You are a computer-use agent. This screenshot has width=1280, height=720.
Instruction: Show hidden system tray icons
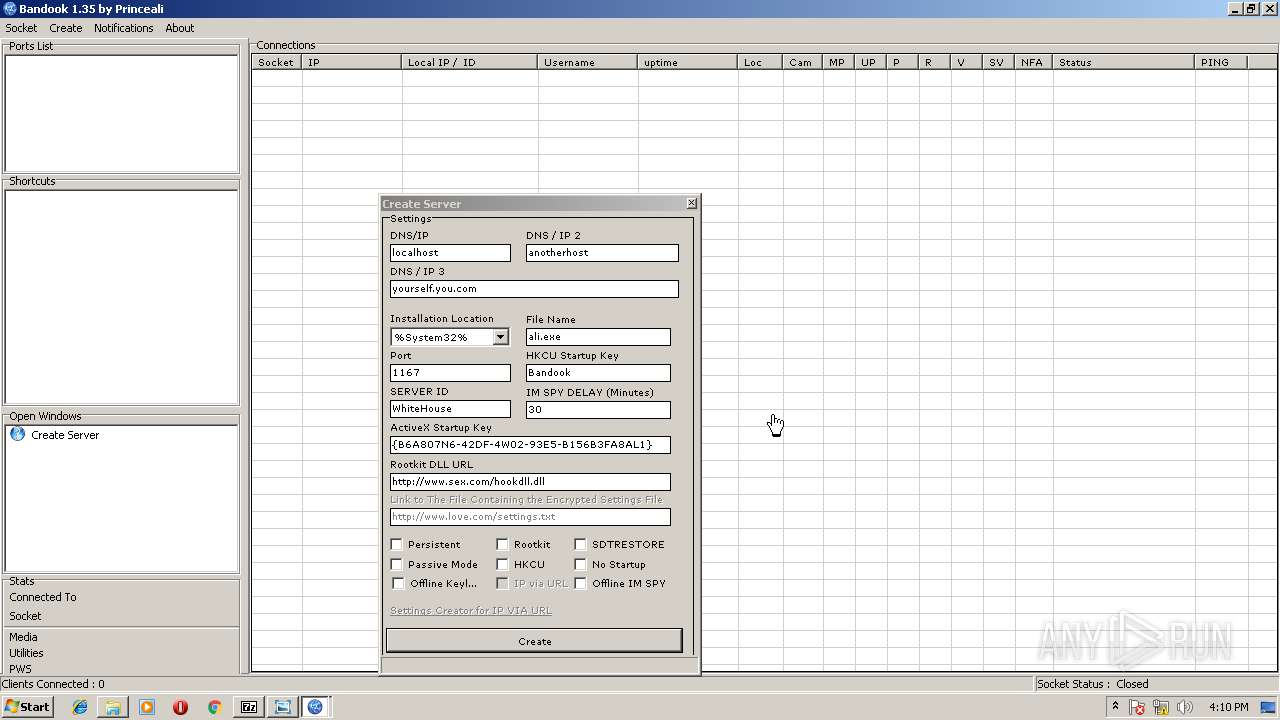point(1115,707)
